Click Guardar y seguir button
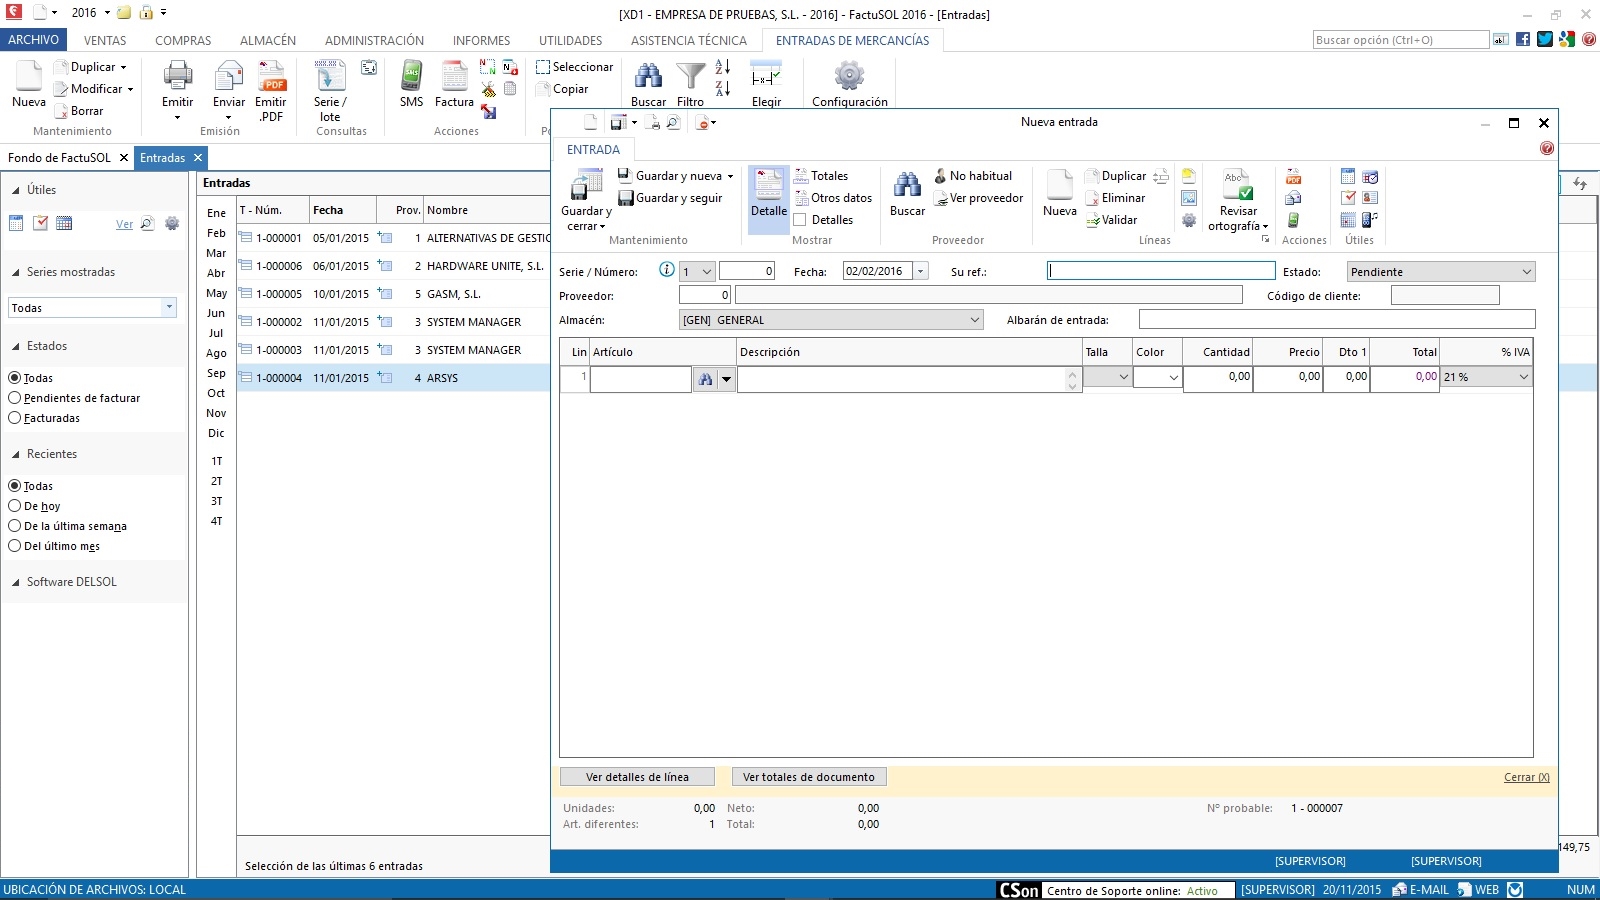Viewport: 1600px width, 900px height. pyautogui.click(x=670, y=198)
